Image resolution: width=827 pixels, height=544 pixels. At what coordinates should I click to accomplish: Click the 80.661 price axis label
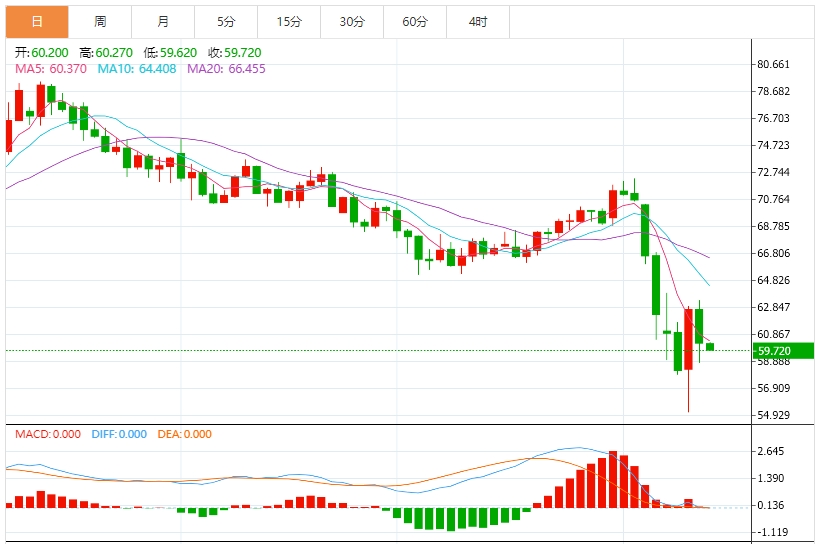pos(773,64)
